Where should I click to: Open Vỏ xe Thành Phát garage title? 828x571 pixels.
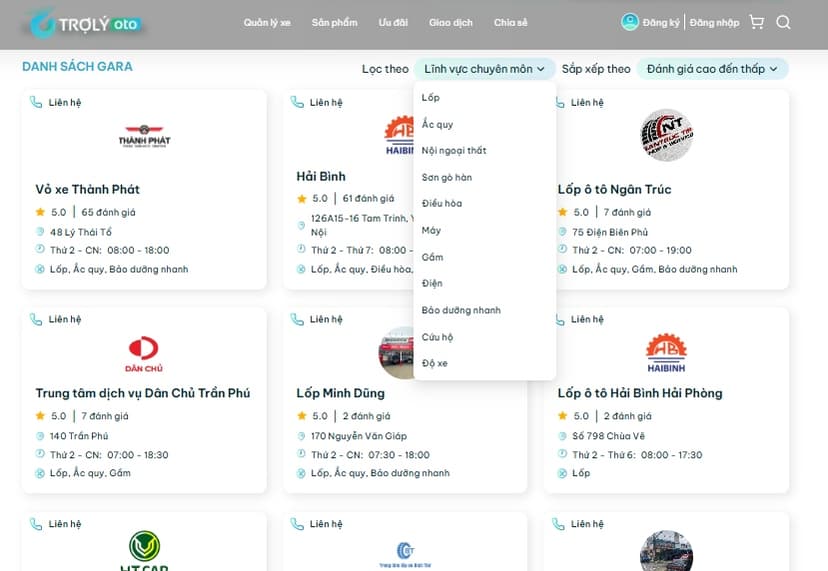[x=88, y=189]
